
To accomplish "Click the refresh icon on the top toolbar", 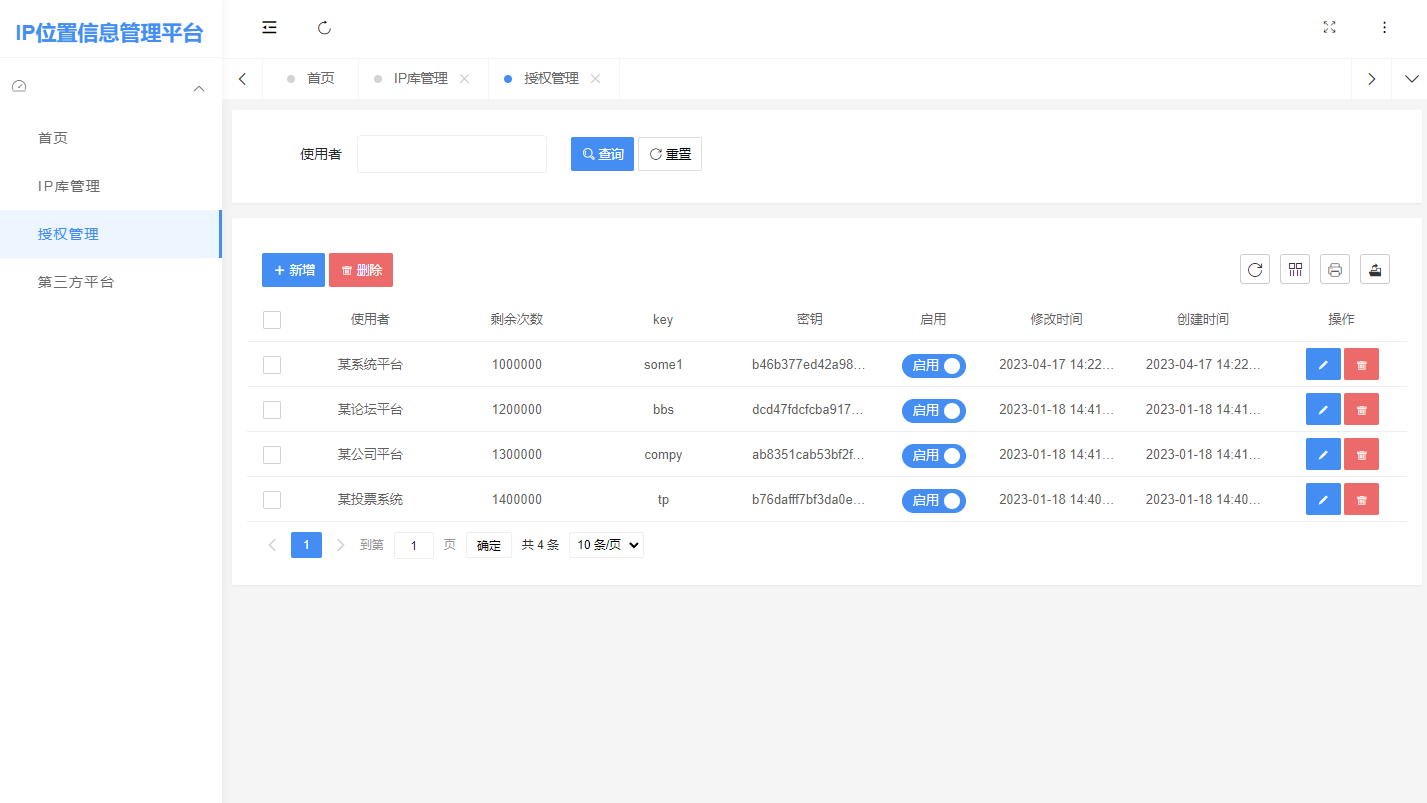I will tap(323, 27).
